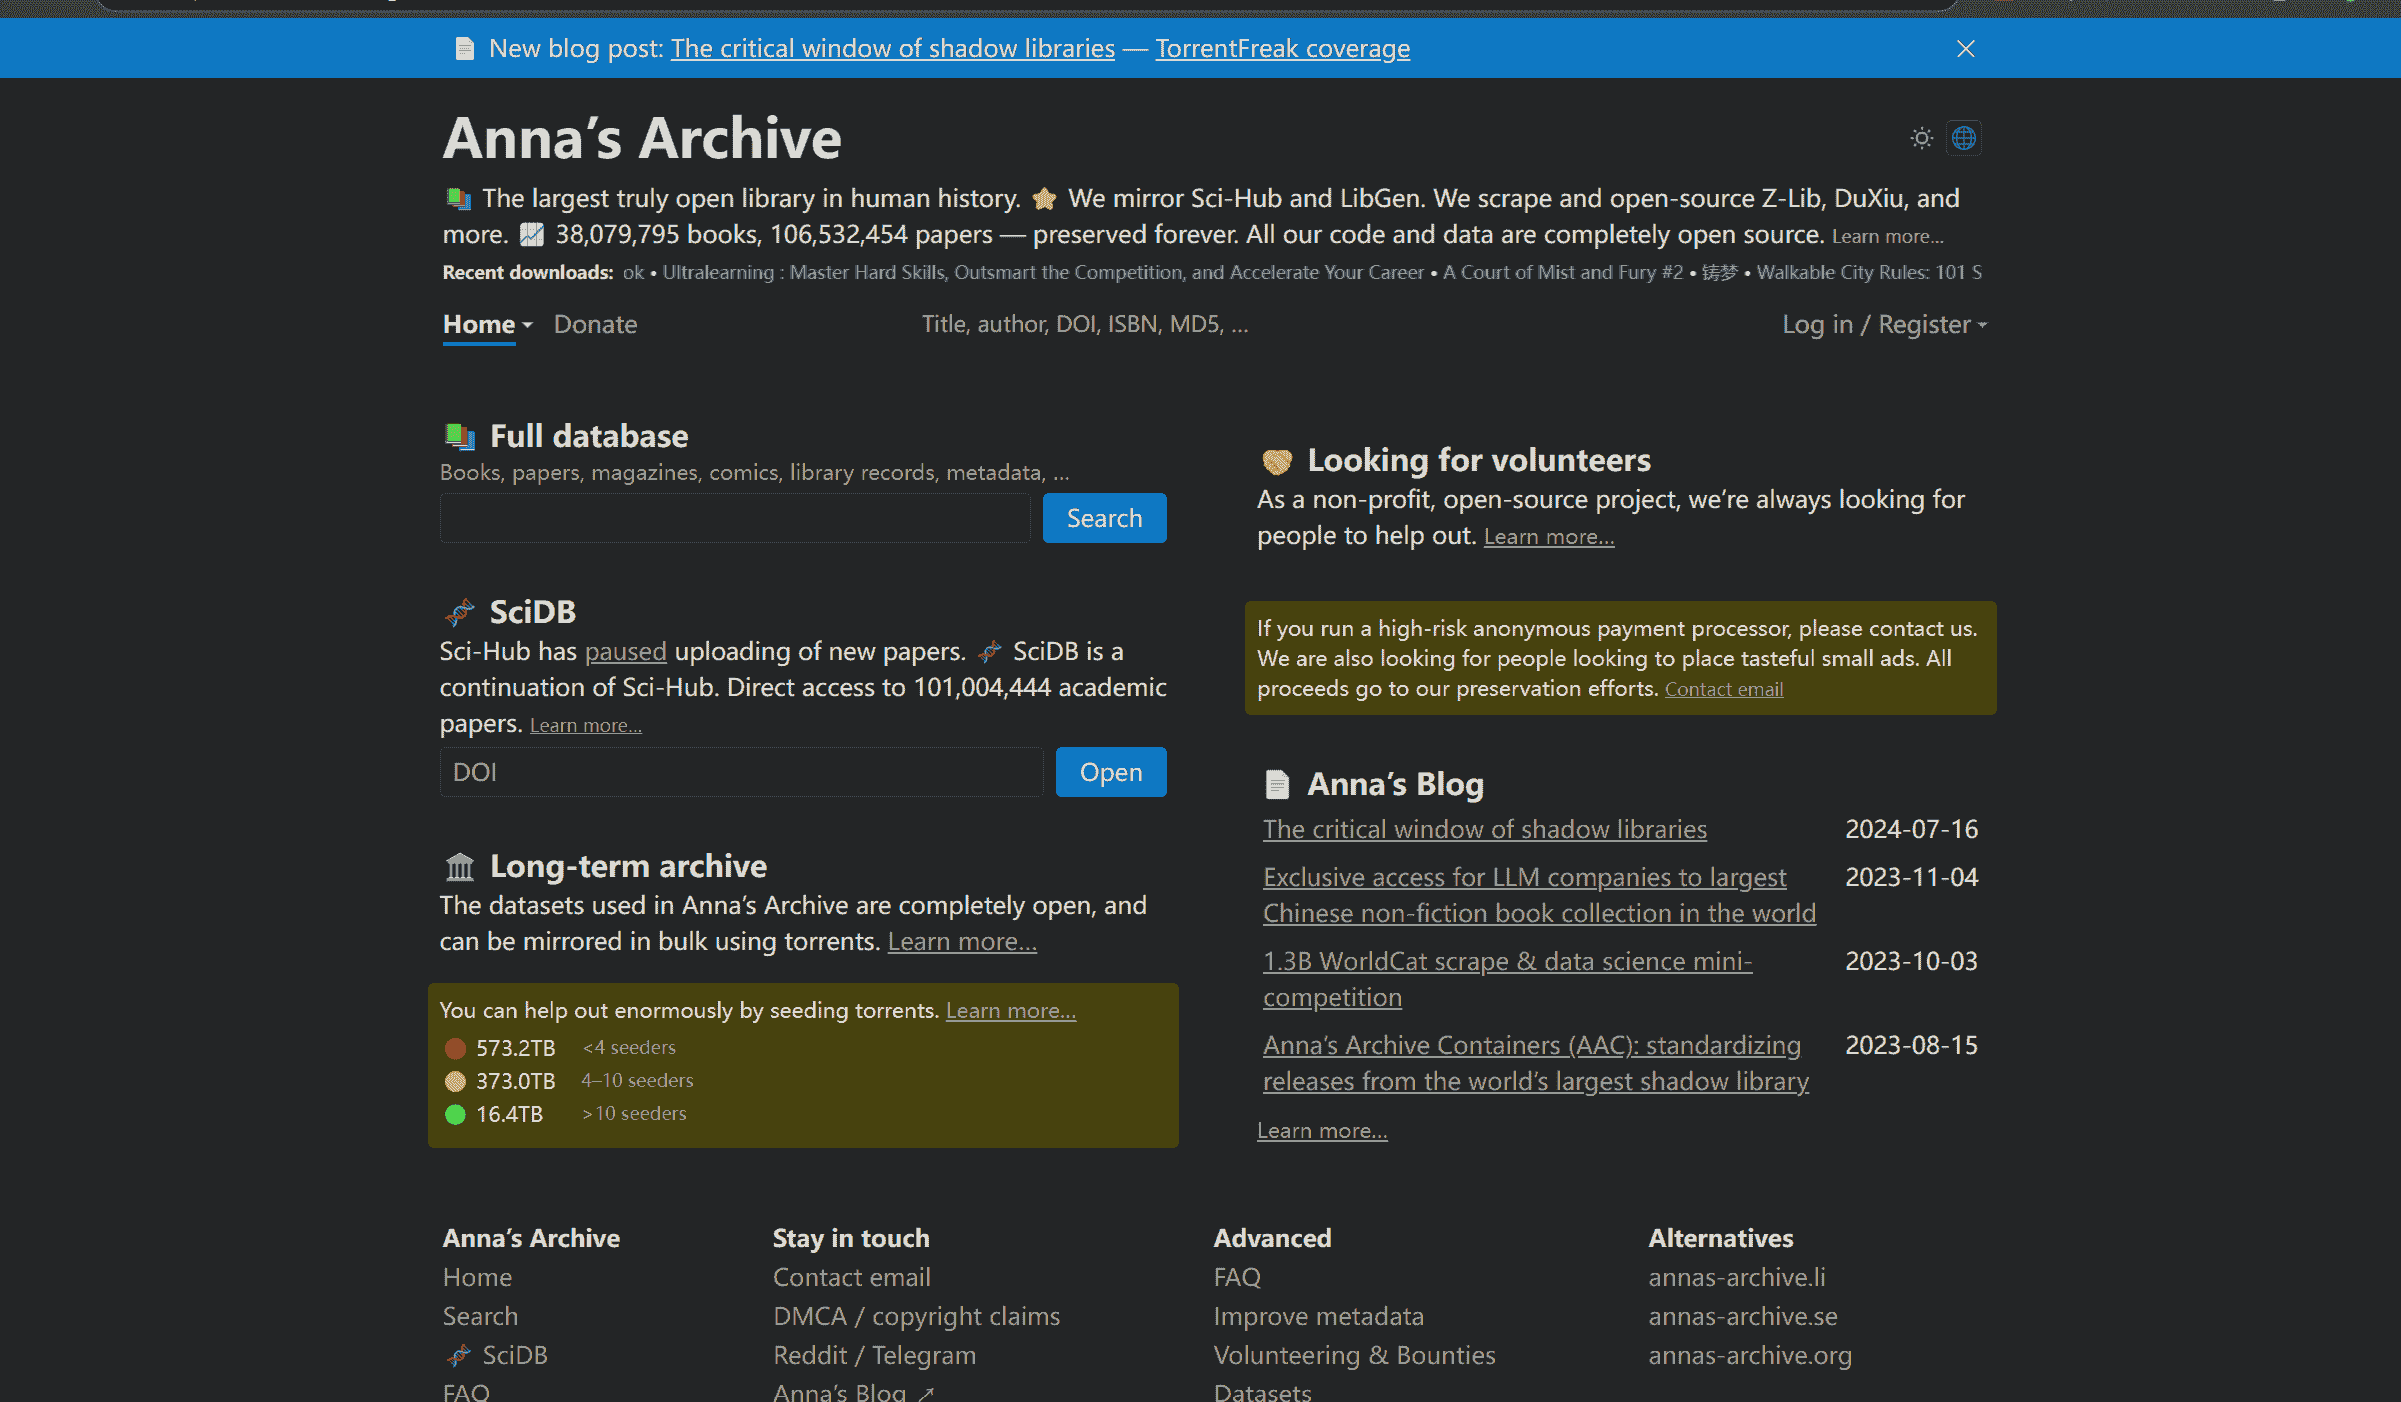Open footer SciDB link with DNA icon
2401x1402 pixels.
496,1356
